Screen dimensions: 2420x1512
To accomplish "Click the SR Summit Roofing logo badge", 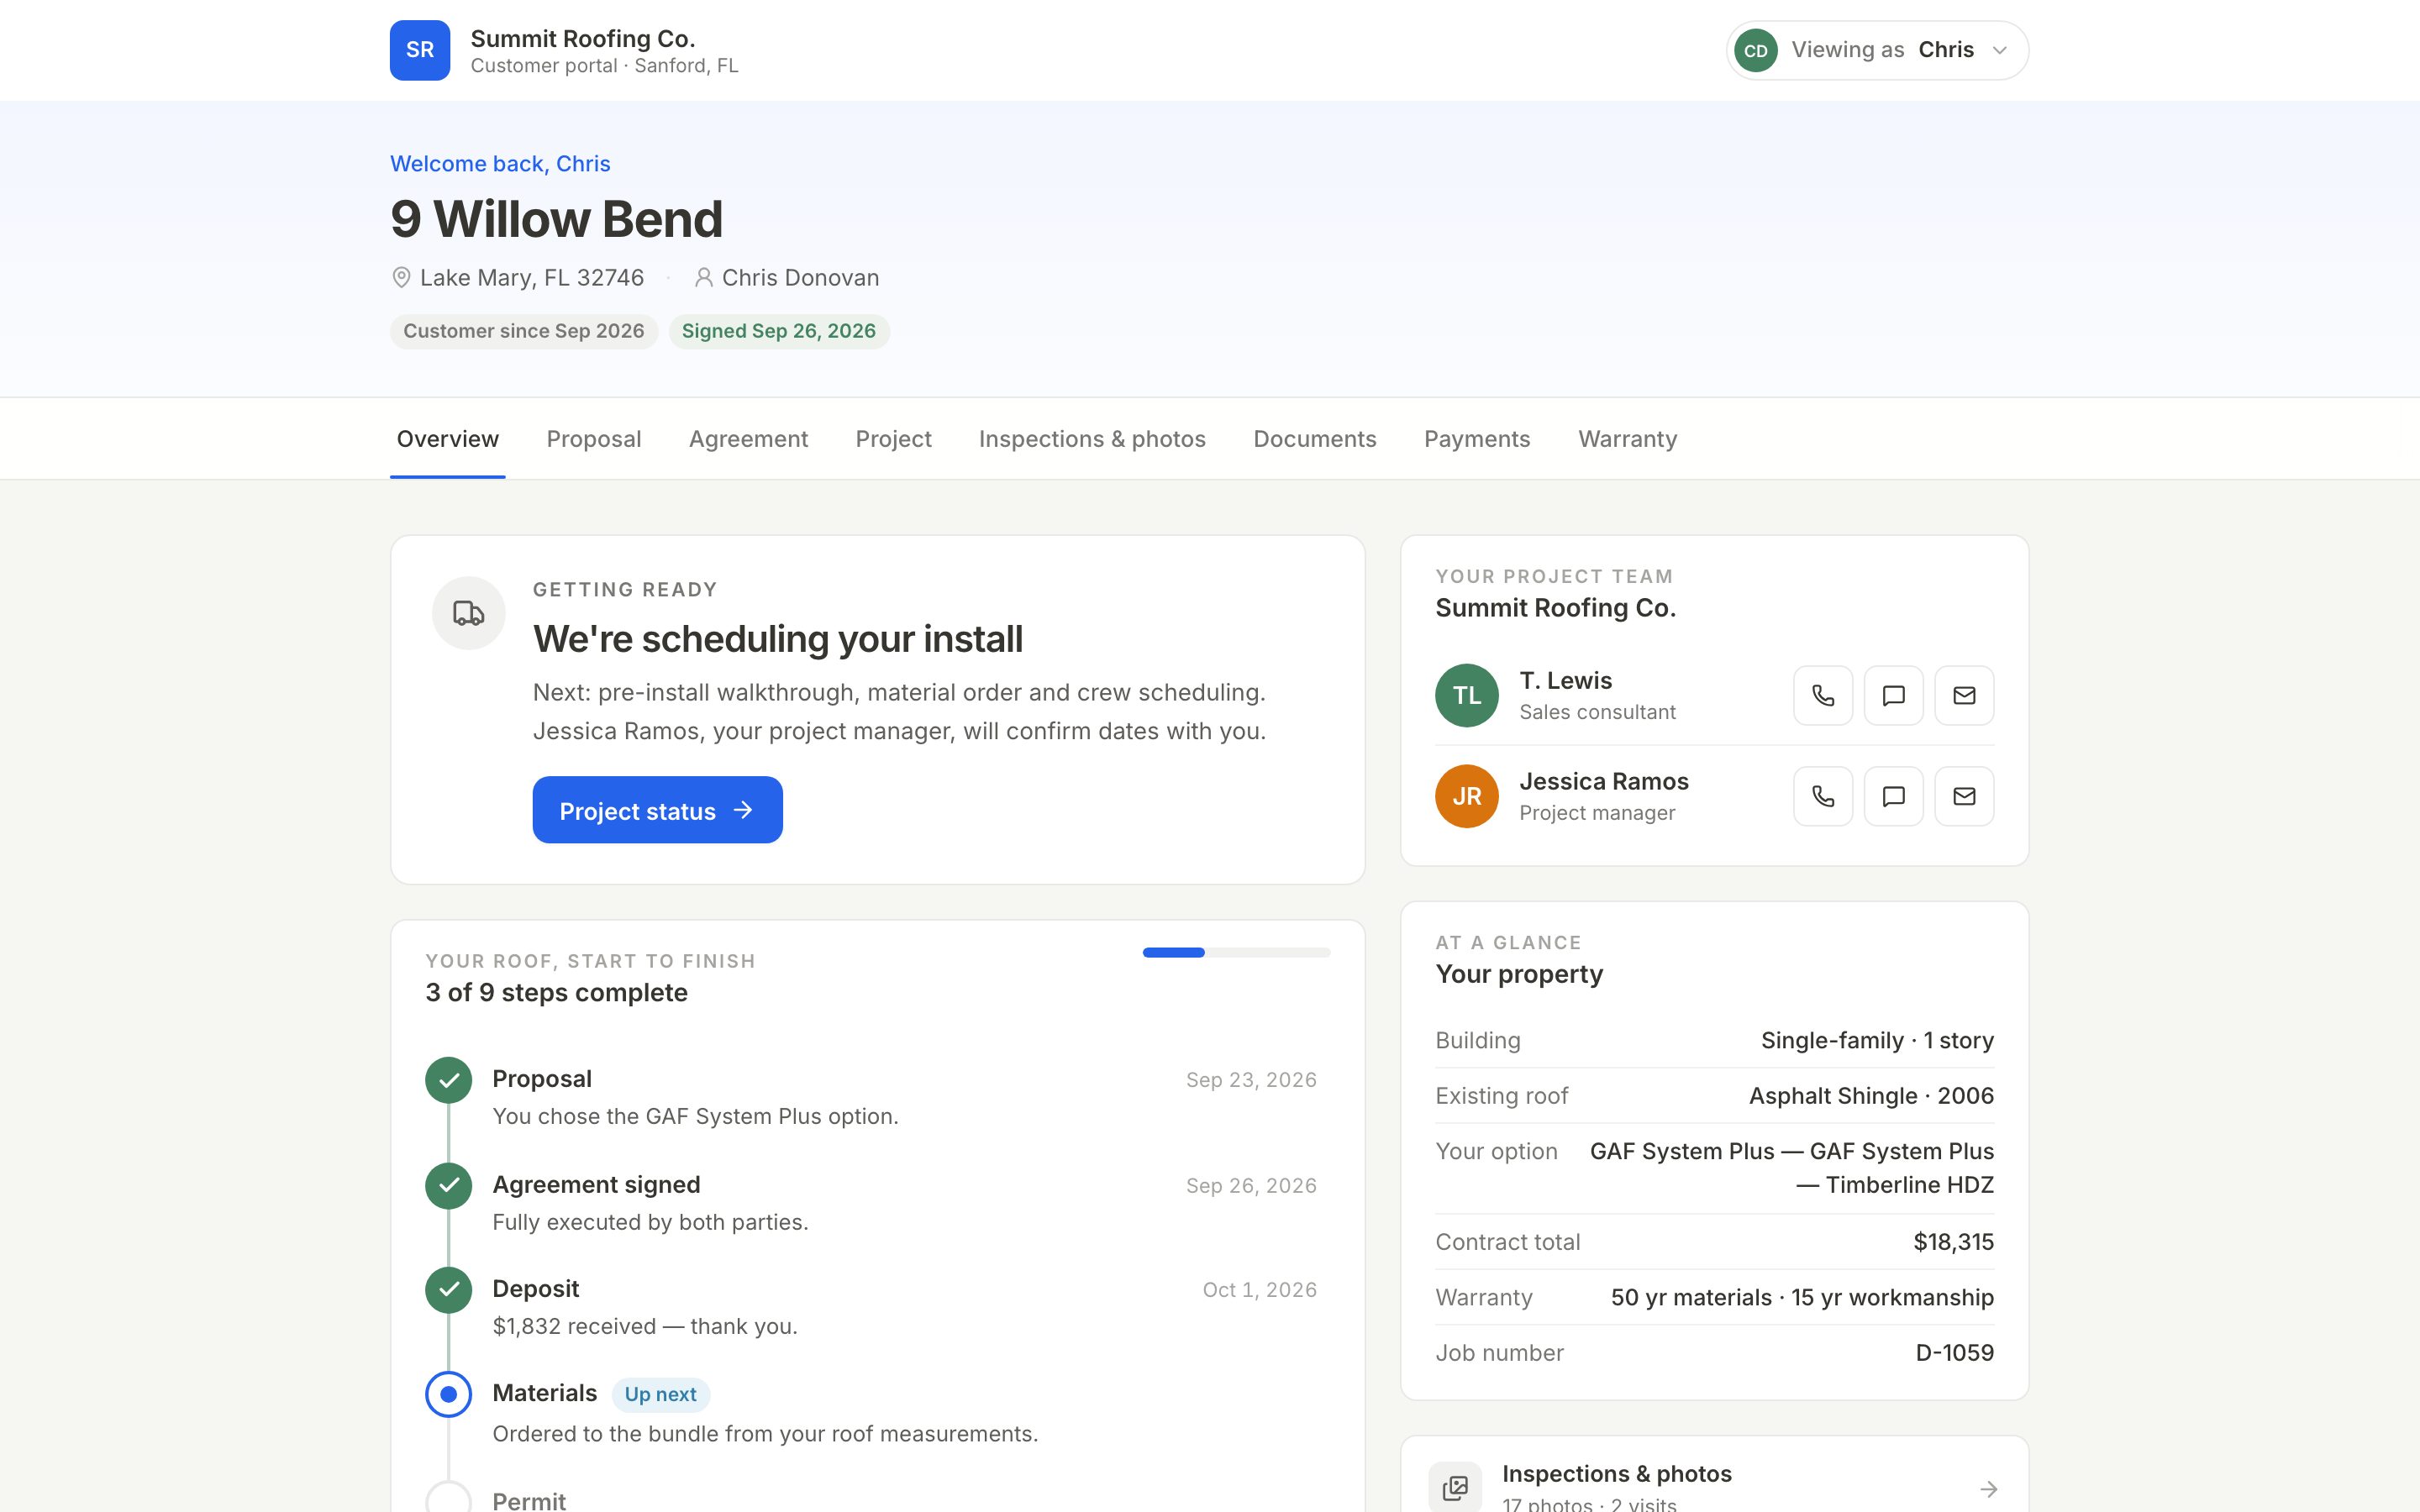I will pos(420,50).
